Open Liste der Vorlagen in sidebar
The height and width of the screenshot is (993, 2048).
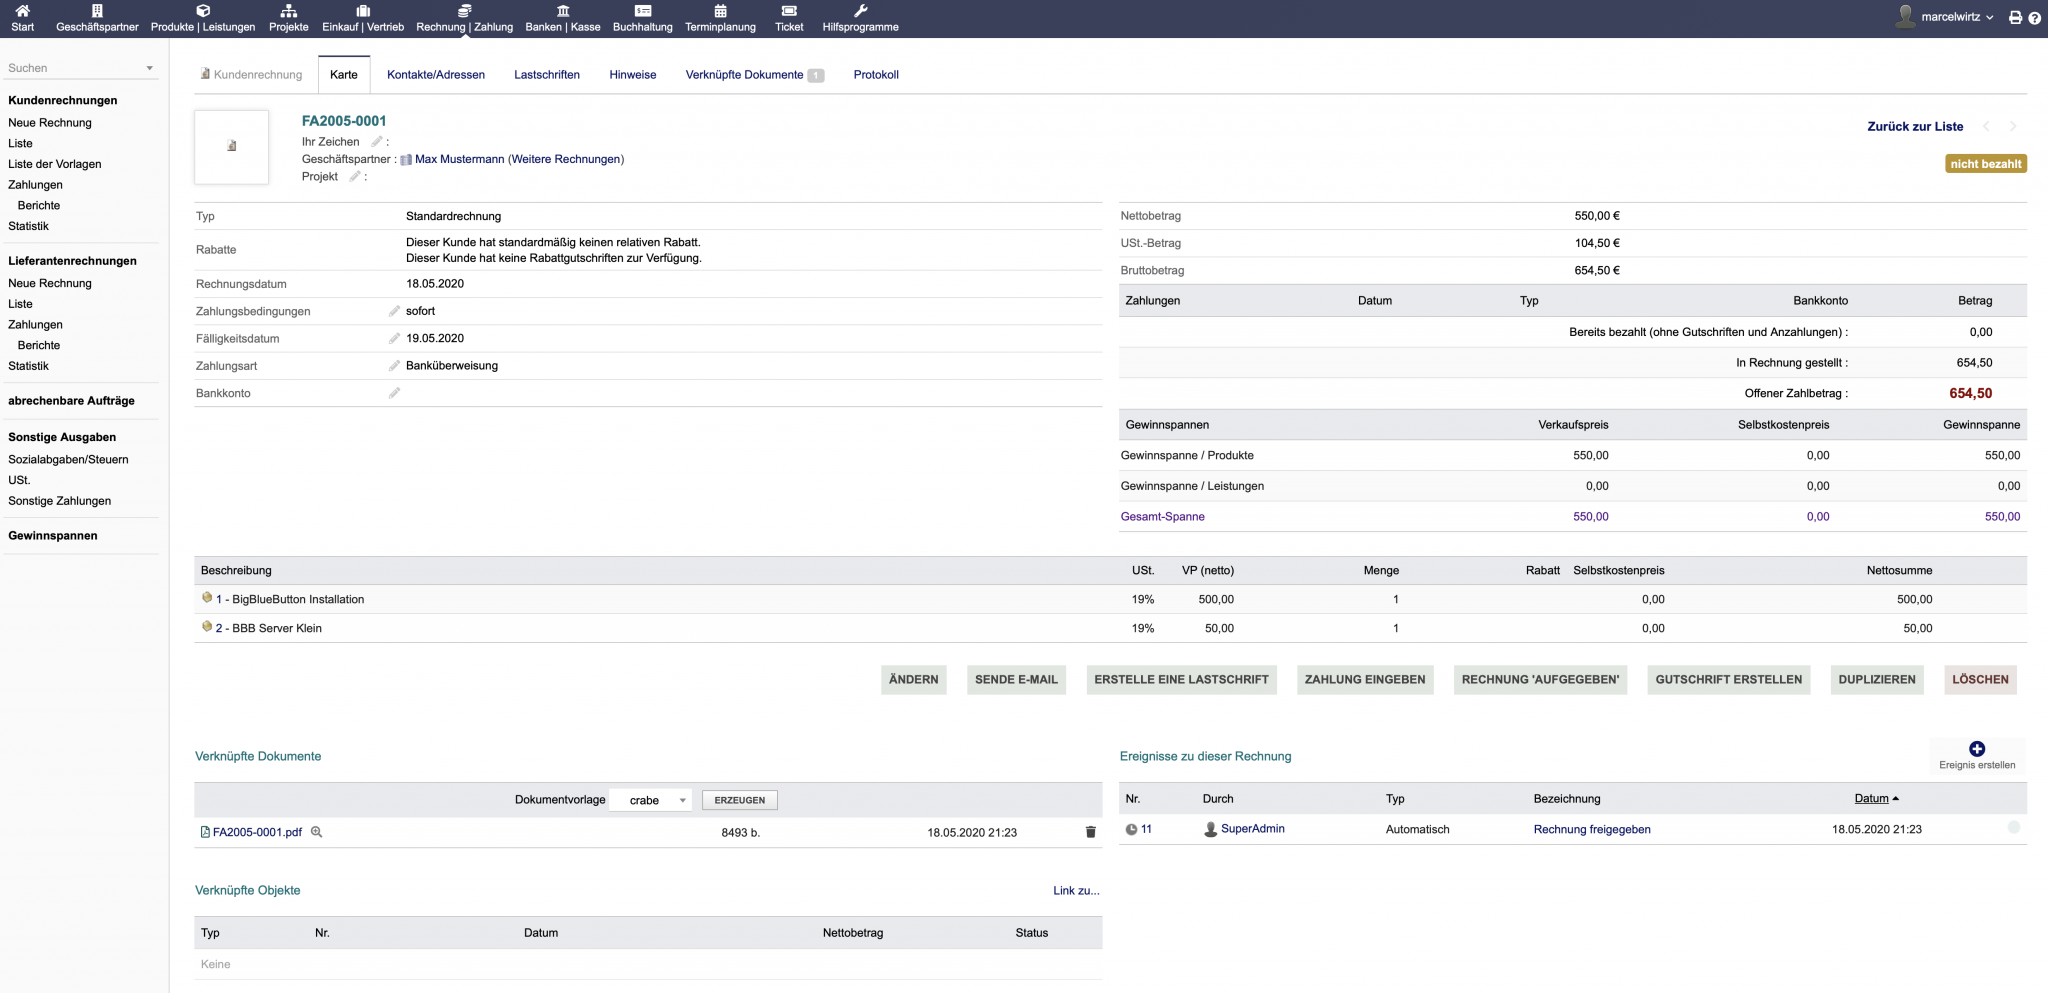pos(55,164)
